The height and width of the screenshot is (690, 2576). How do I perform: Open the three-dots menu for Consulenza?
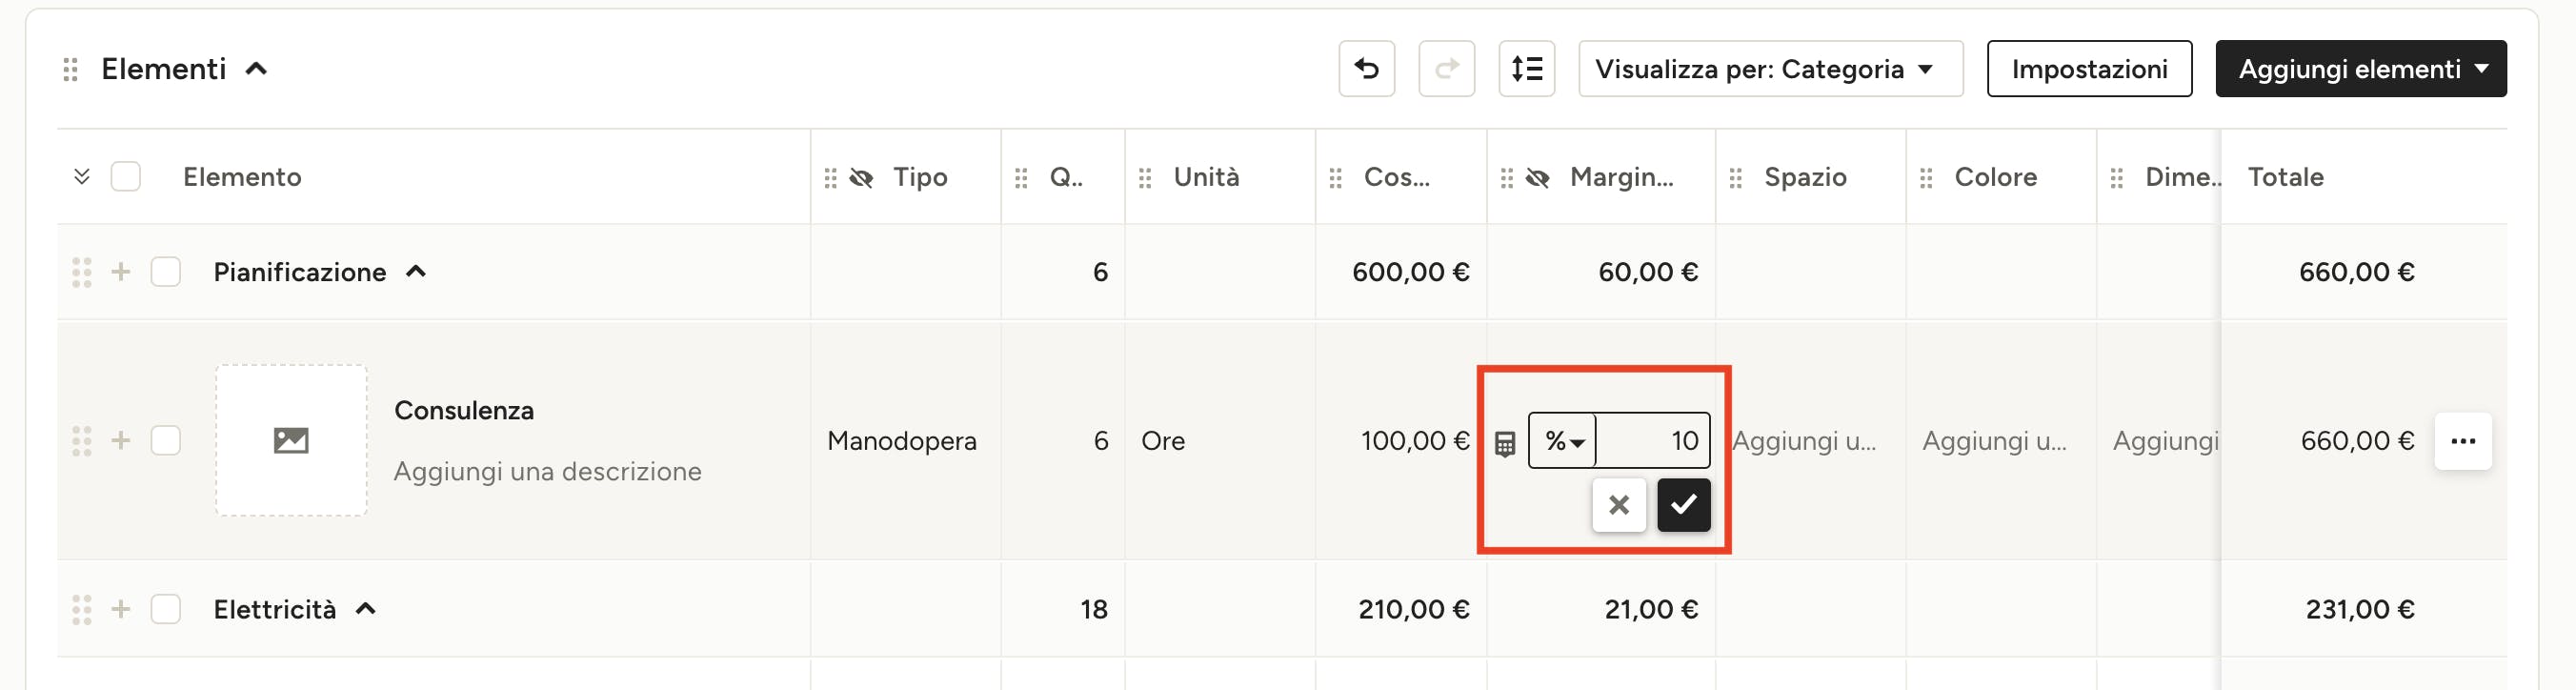point(2462,441)
